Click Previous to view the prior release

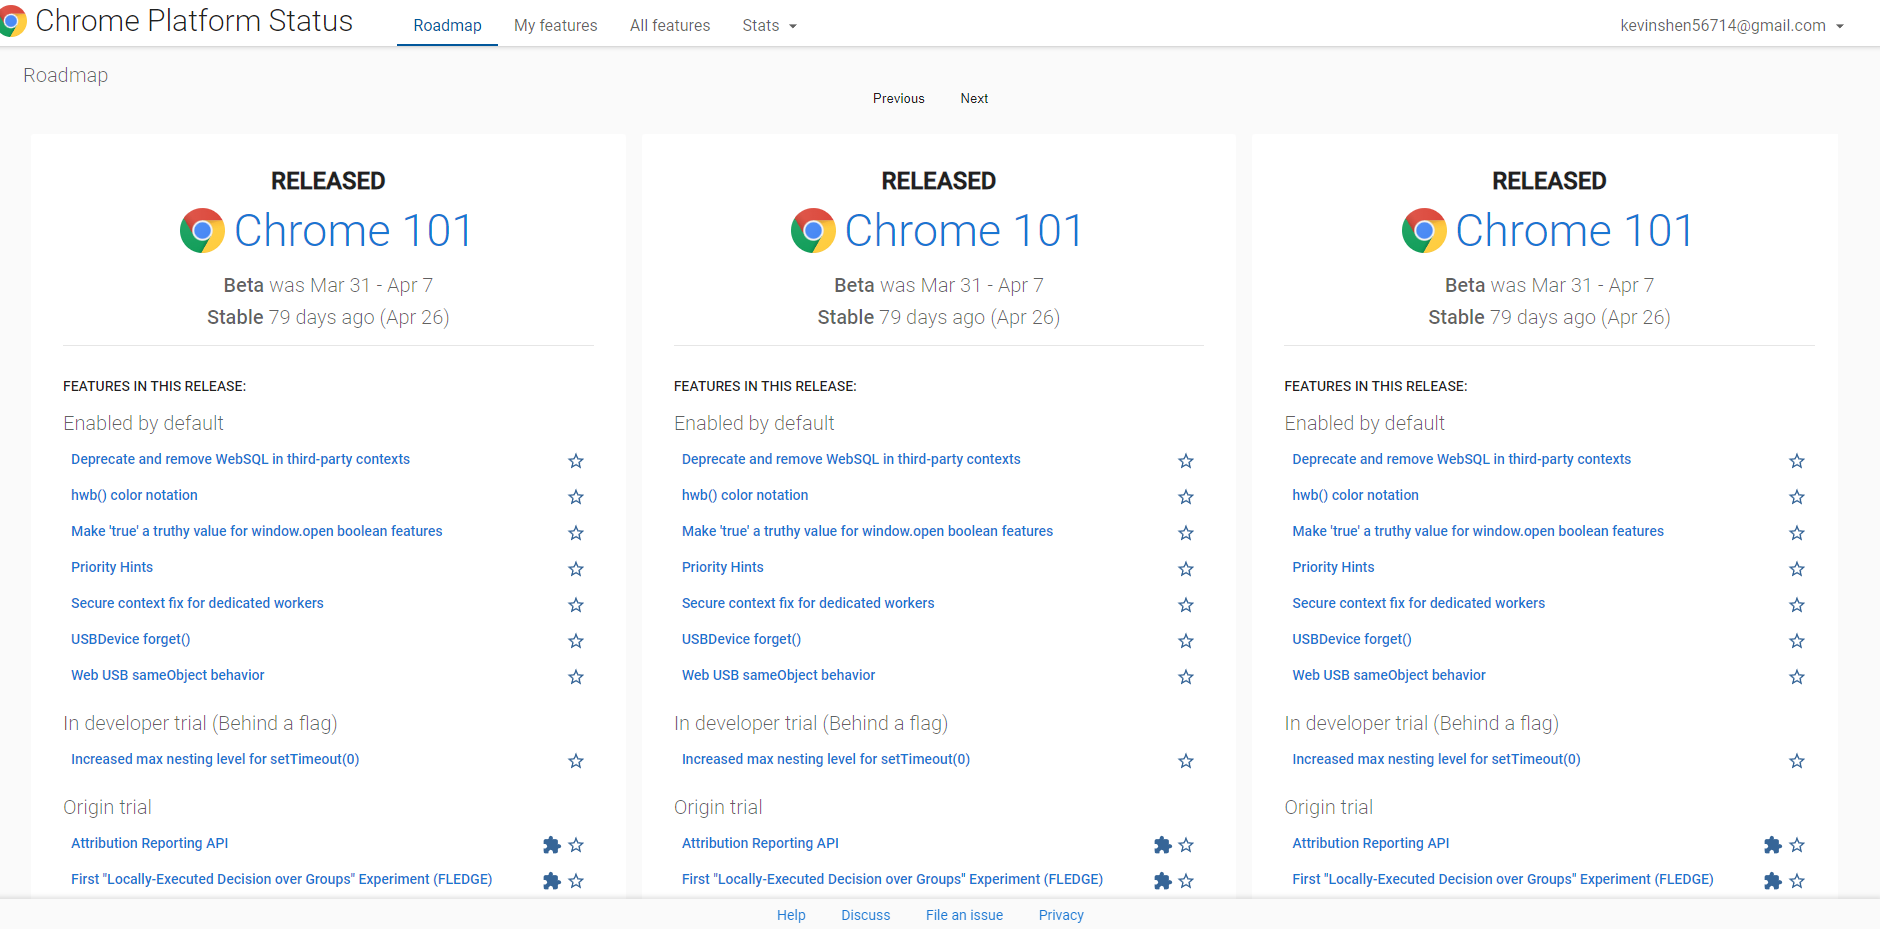897,98
